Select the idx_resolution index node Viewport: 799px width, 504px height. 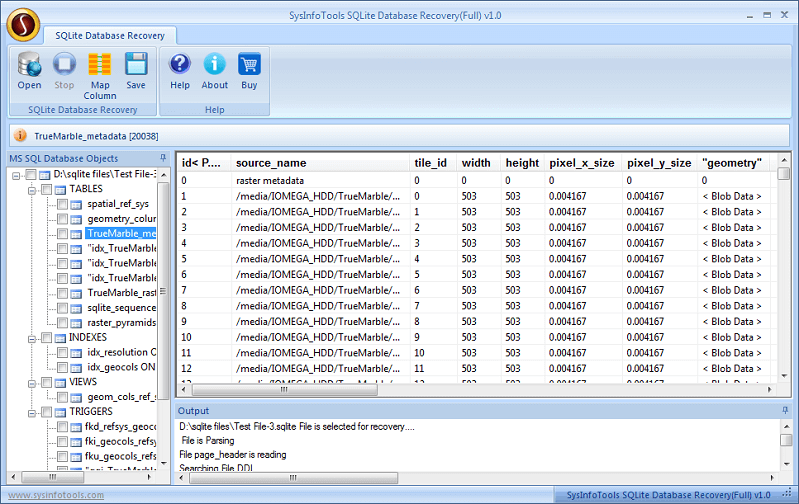click(121, 352)
